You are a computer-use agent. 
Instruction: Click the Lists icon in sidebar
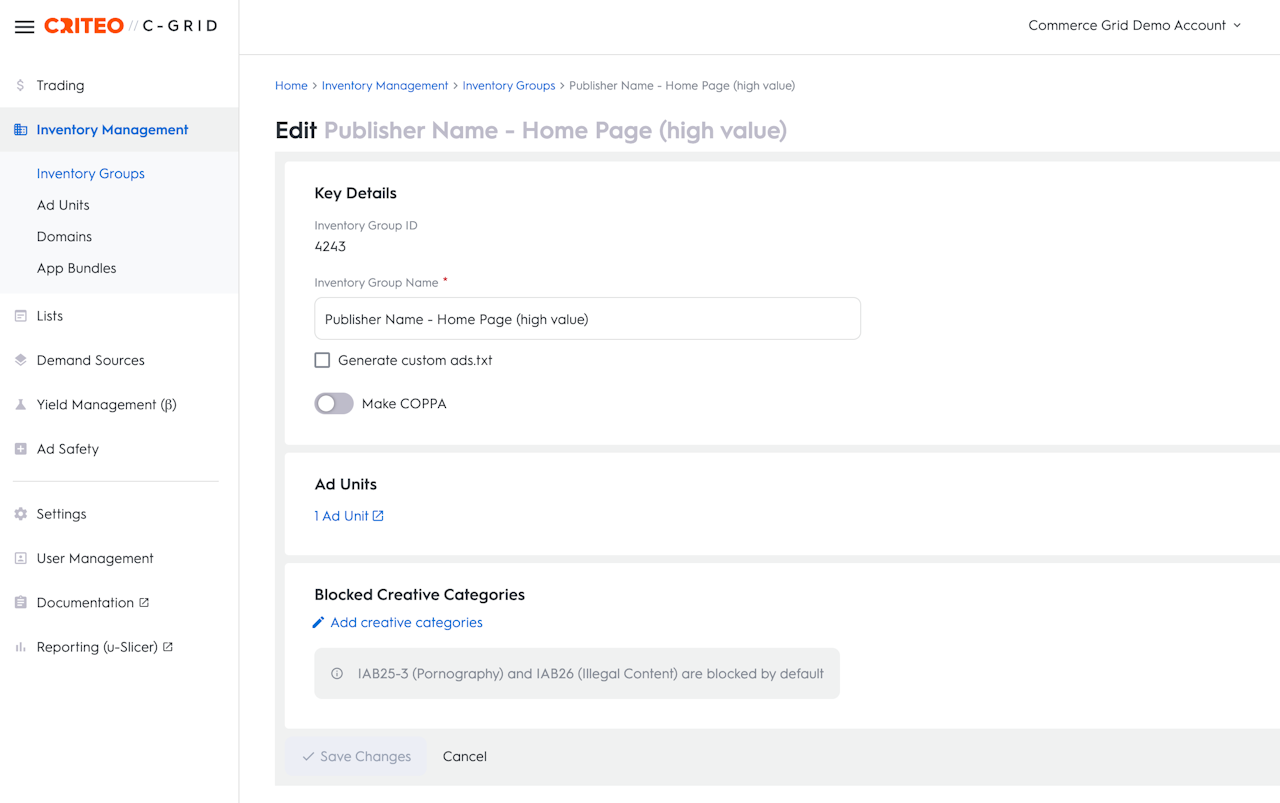[20, 316]
